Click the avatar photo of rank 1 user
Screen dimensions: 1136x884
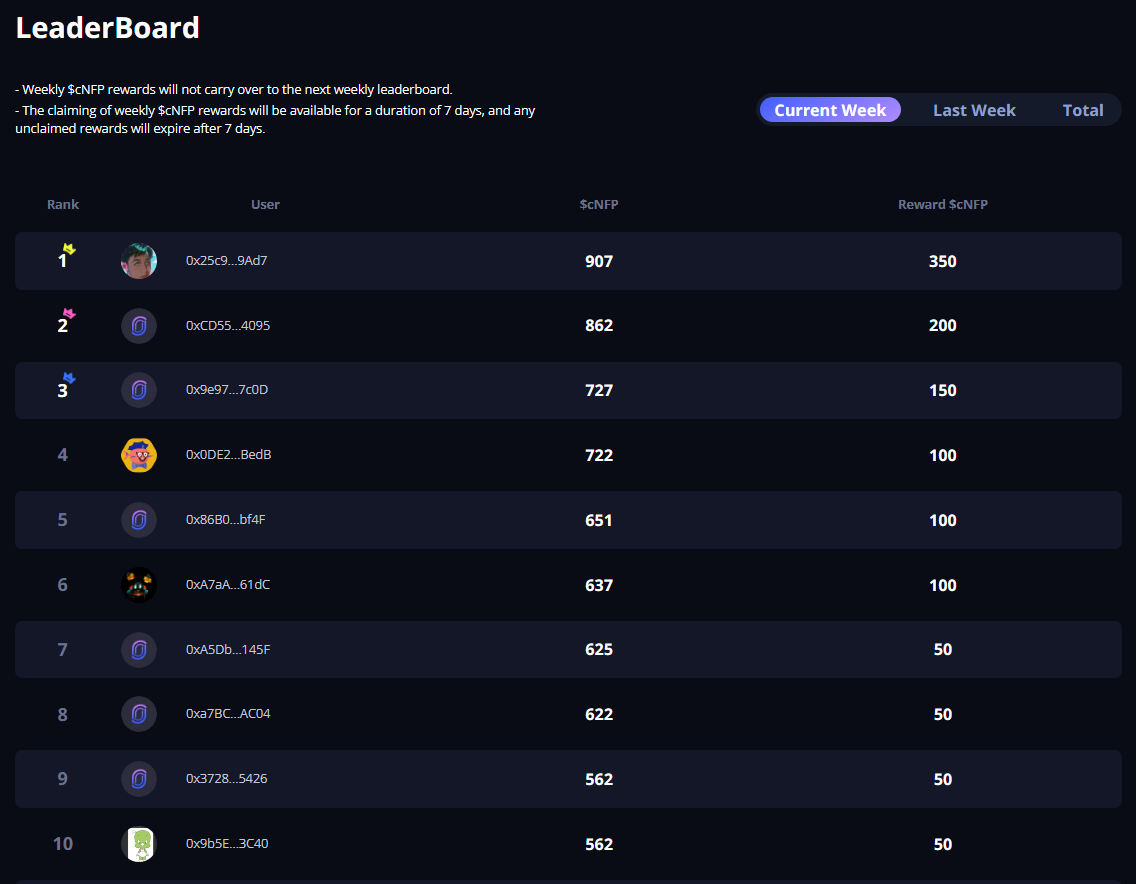coord(139,261)
